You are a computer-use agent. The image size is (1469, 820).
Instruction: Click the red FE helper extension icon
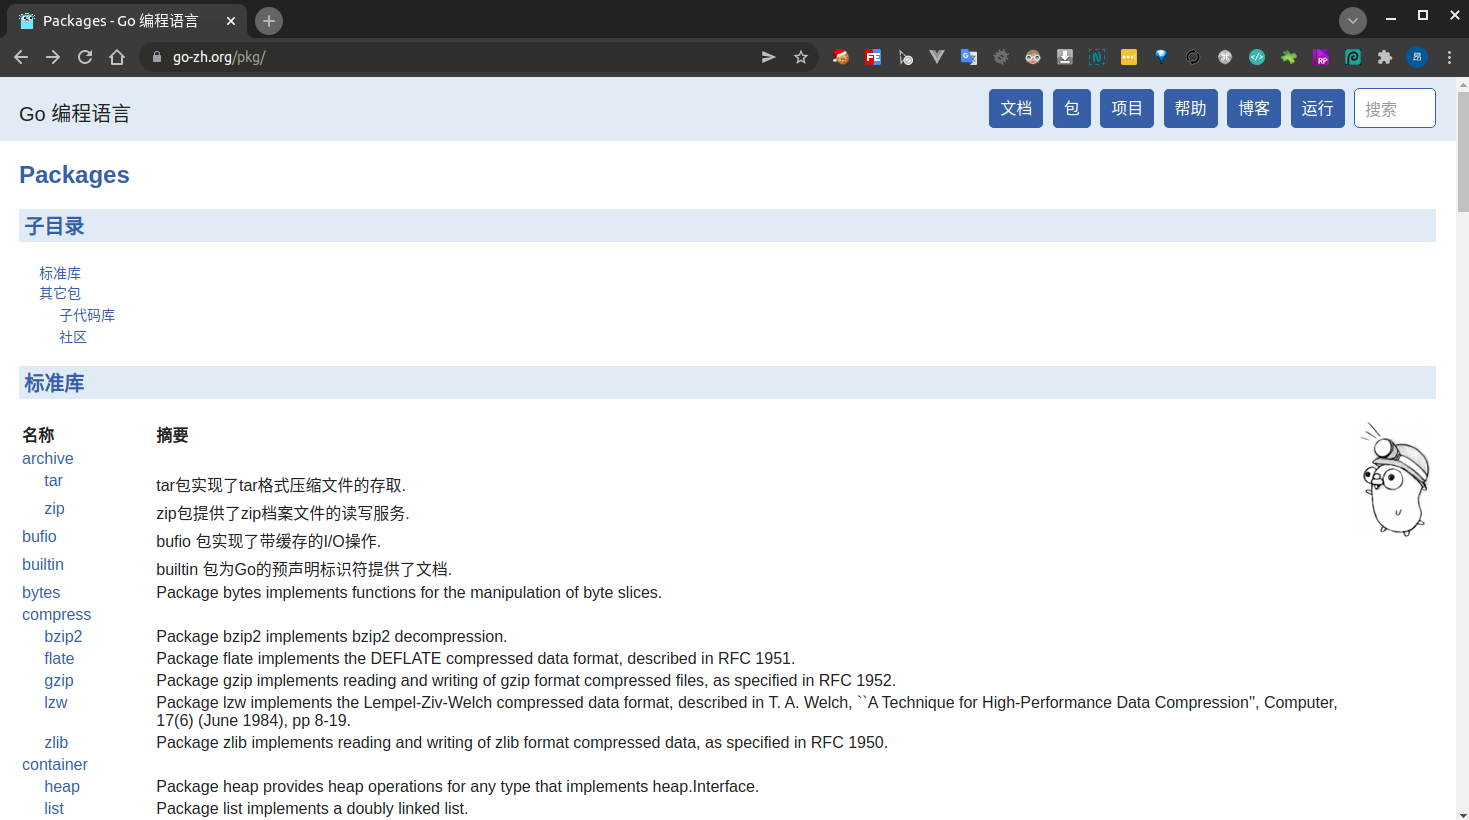pyautogui.click(x=873, y=57)
